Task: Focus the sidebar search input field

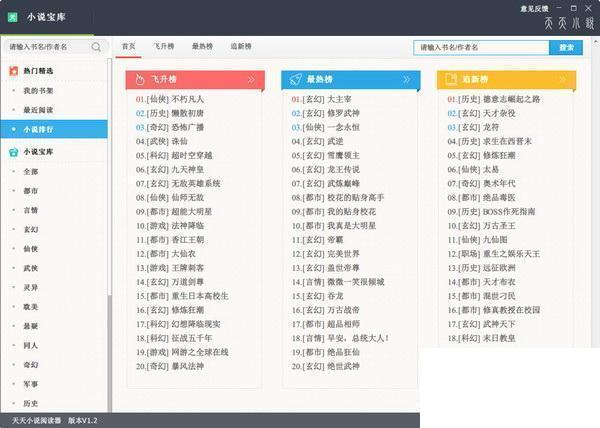Action: point(48,47)
